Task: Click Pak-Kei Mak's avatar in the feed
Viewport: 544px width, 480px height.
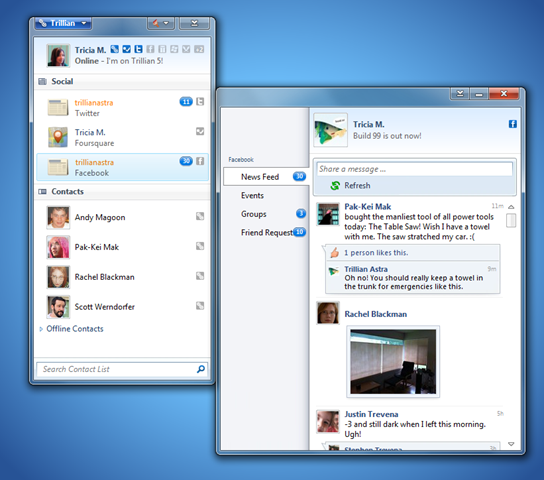Action: (328, 214)
